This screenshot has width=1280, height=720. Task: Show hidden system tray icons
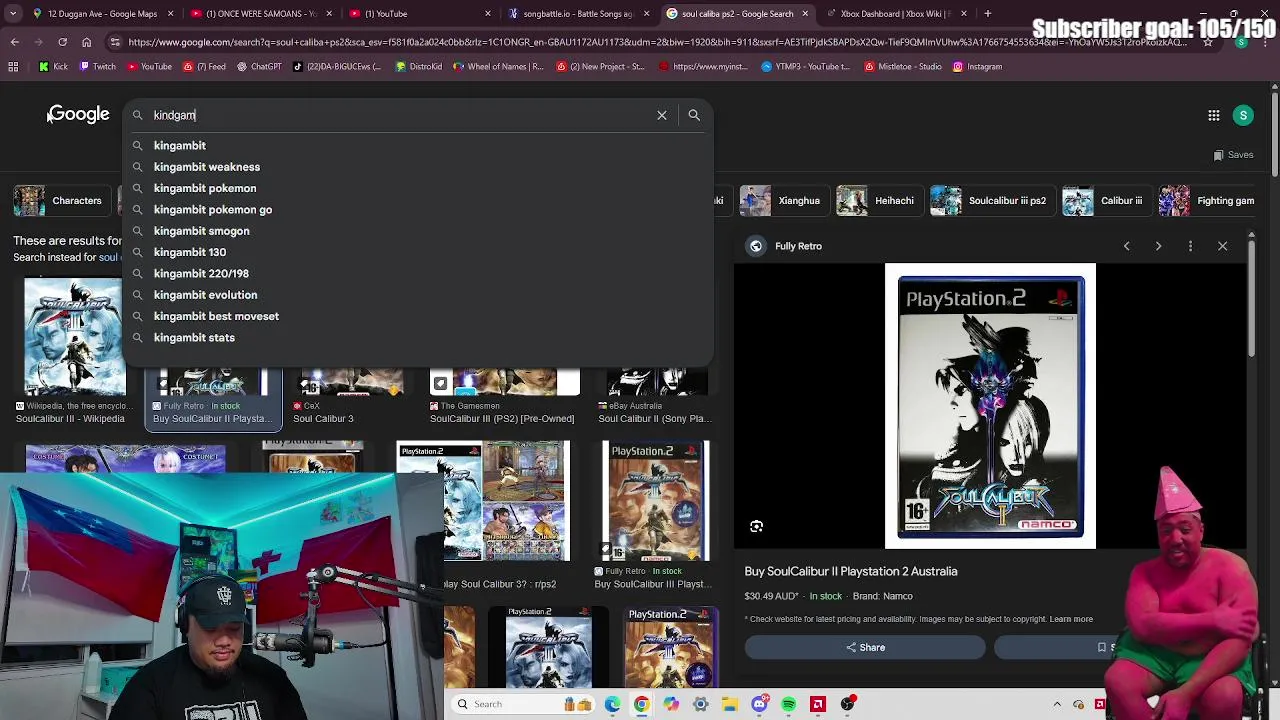[1057, 704]
